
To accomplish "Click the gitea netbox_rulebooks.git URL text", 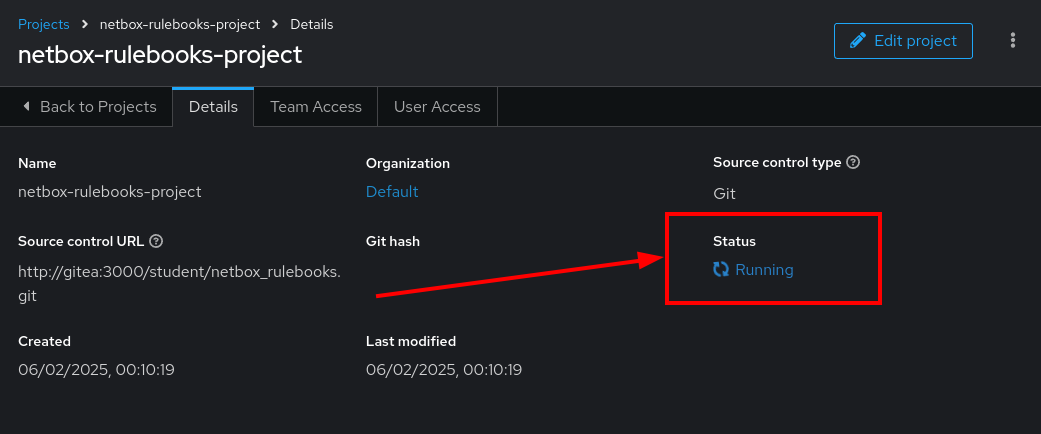I will click(x=180, y=283).
